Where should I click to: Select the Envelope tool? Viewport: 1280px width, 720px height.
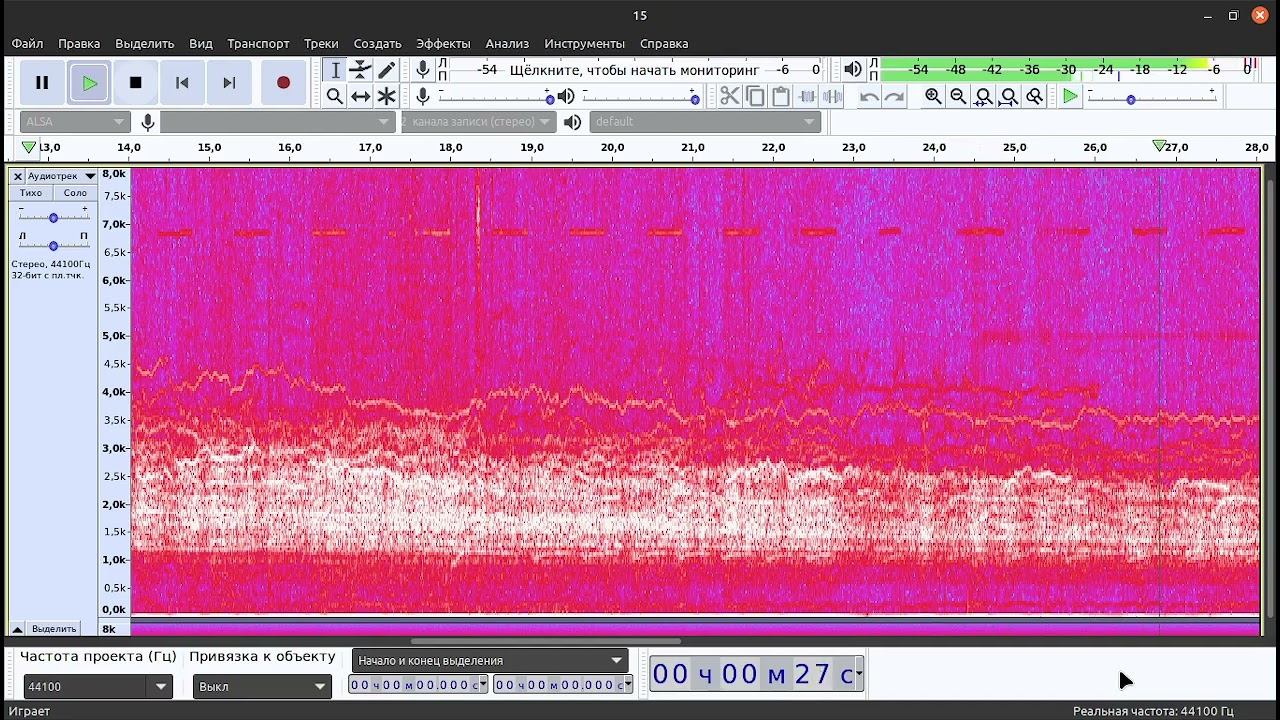360,70
